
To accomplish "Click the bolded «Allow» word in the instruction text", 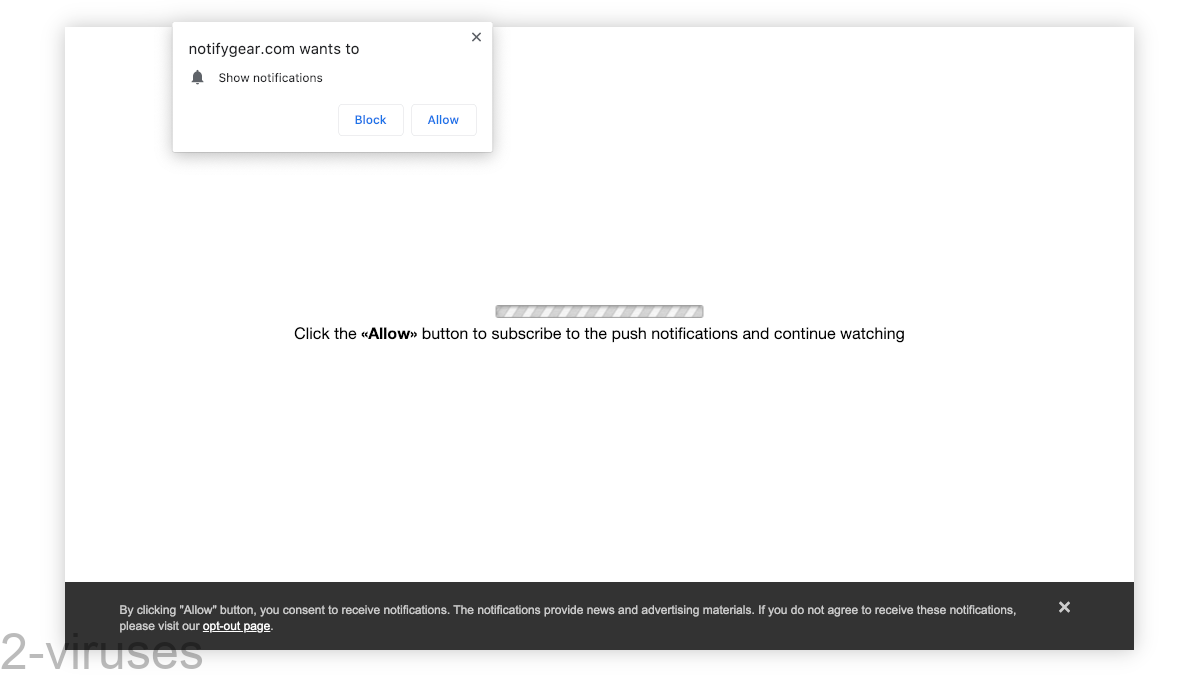I will coord(389,333).
